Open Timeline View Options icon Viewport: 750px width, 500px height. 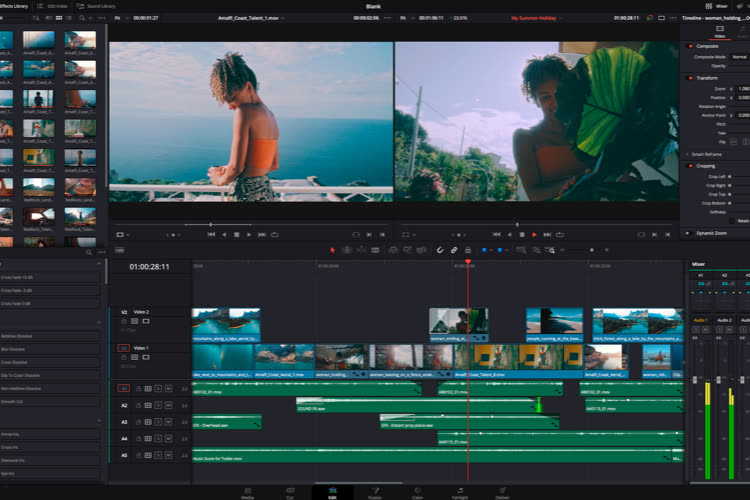point(120,250)
